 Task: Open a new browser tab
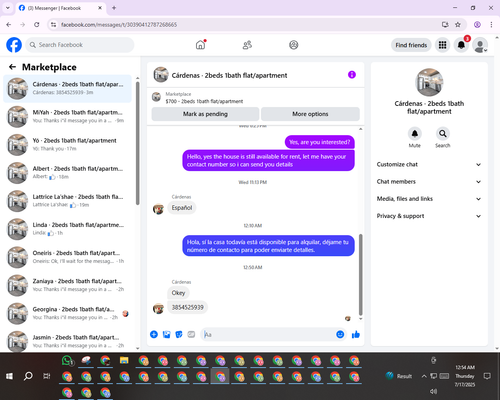click(114, 8)
